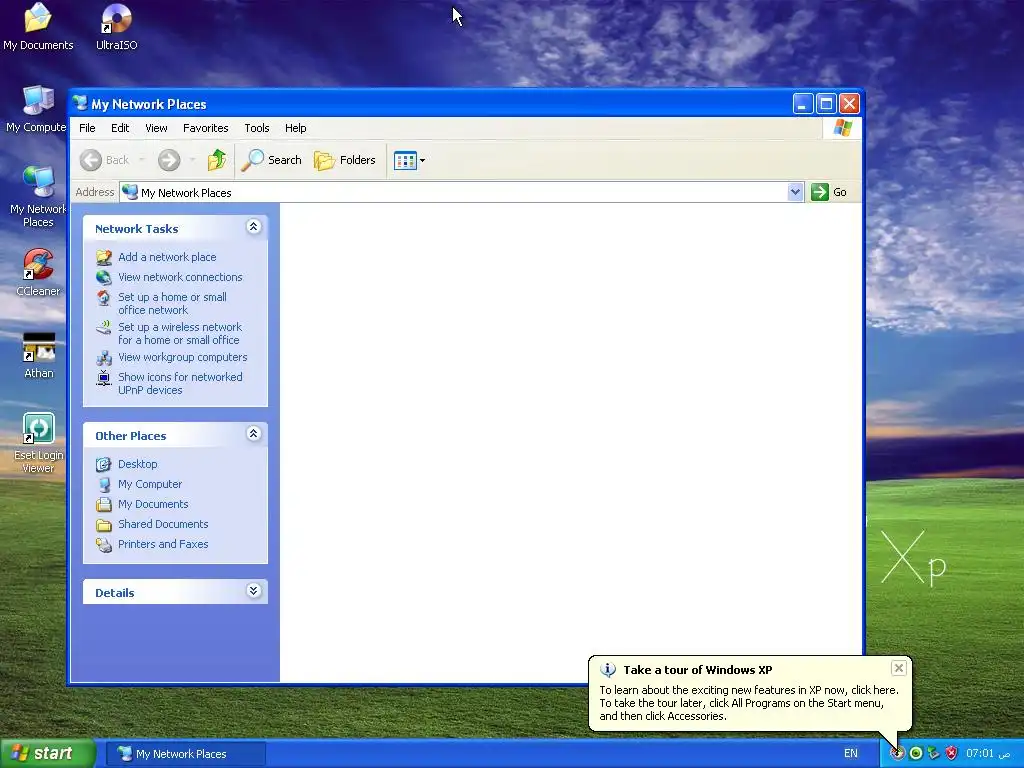Image resolution: width=1024 pixels, height=768 pixels.
Task: Open the Help menu
Action: coord(295,128)
